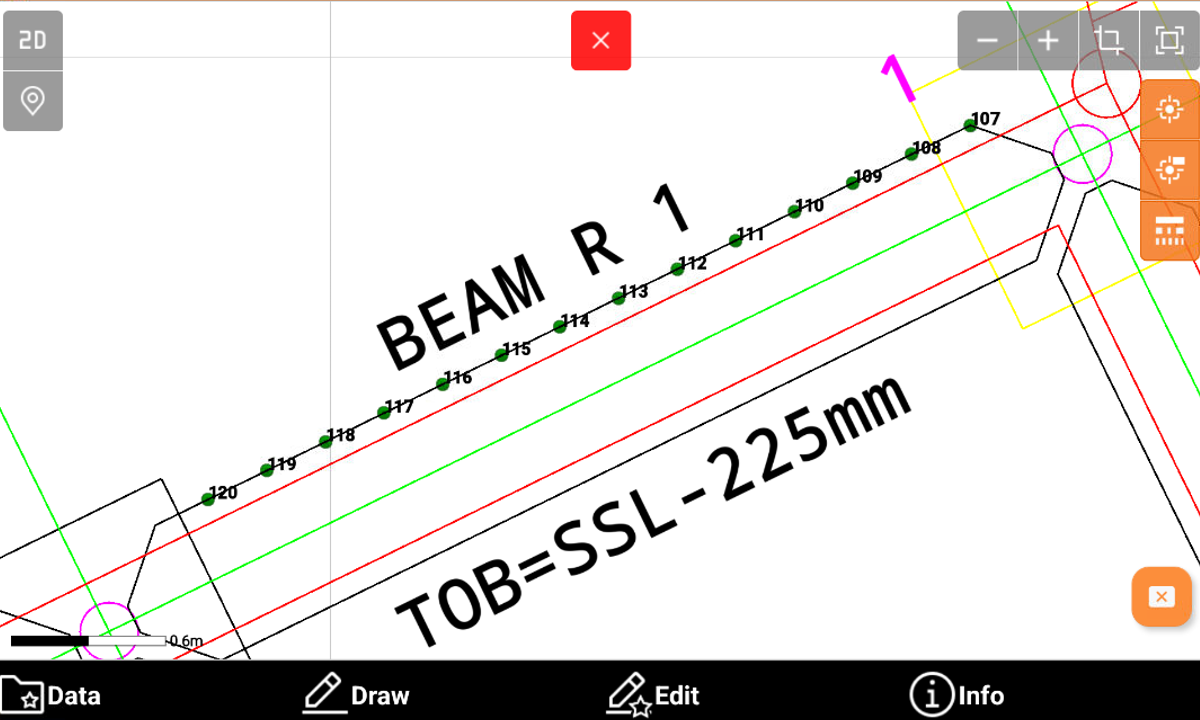This screenshot has height=720, width=1200.
Task: Zoom out using the minus button
Action: pyautogui.click(x=987, y=41)
